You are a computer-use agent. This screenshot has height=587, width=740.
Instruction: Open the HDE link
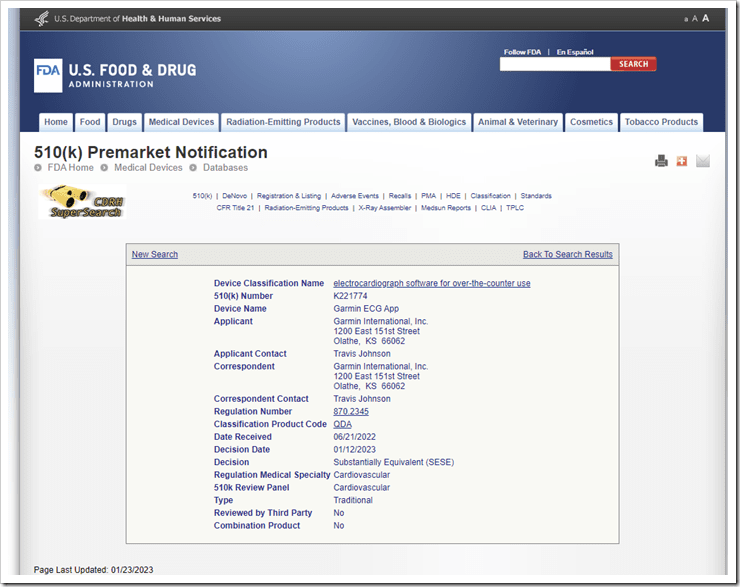pyautogui.click(x=453, y=196)
